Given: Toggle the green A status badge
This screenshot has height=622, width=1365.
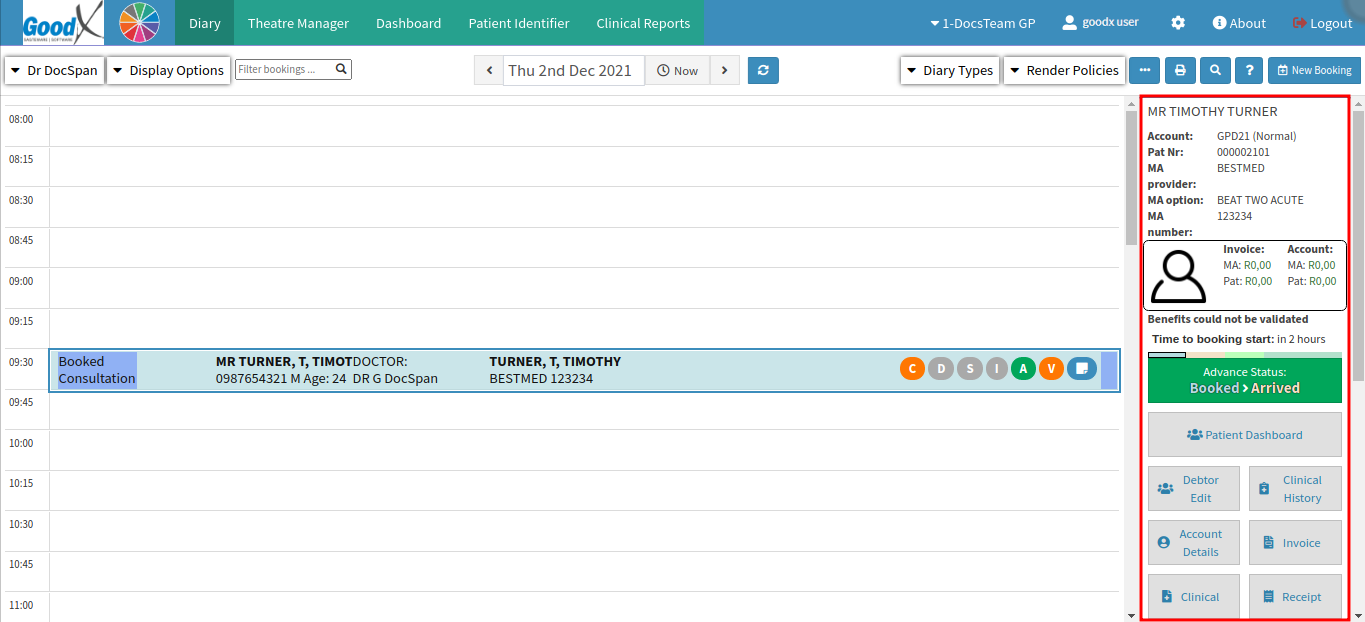Looking at the screenshot, I should [x=1024, y=369].
